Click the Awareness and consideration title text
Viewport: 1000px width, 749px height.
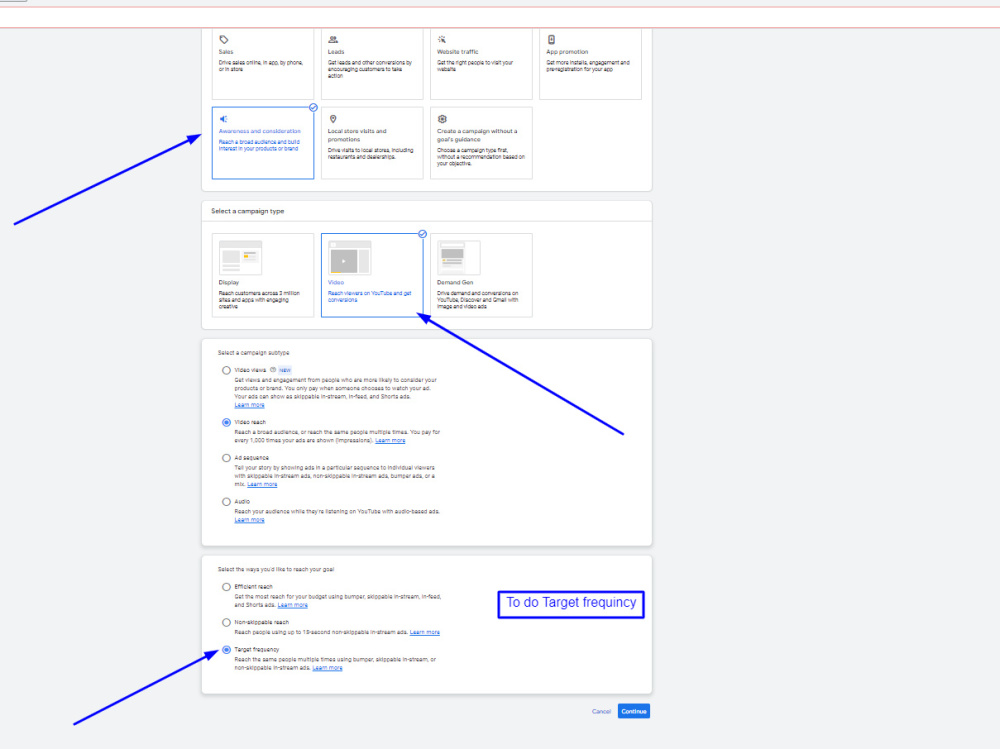pyautogui.click(x=260, y=131)
